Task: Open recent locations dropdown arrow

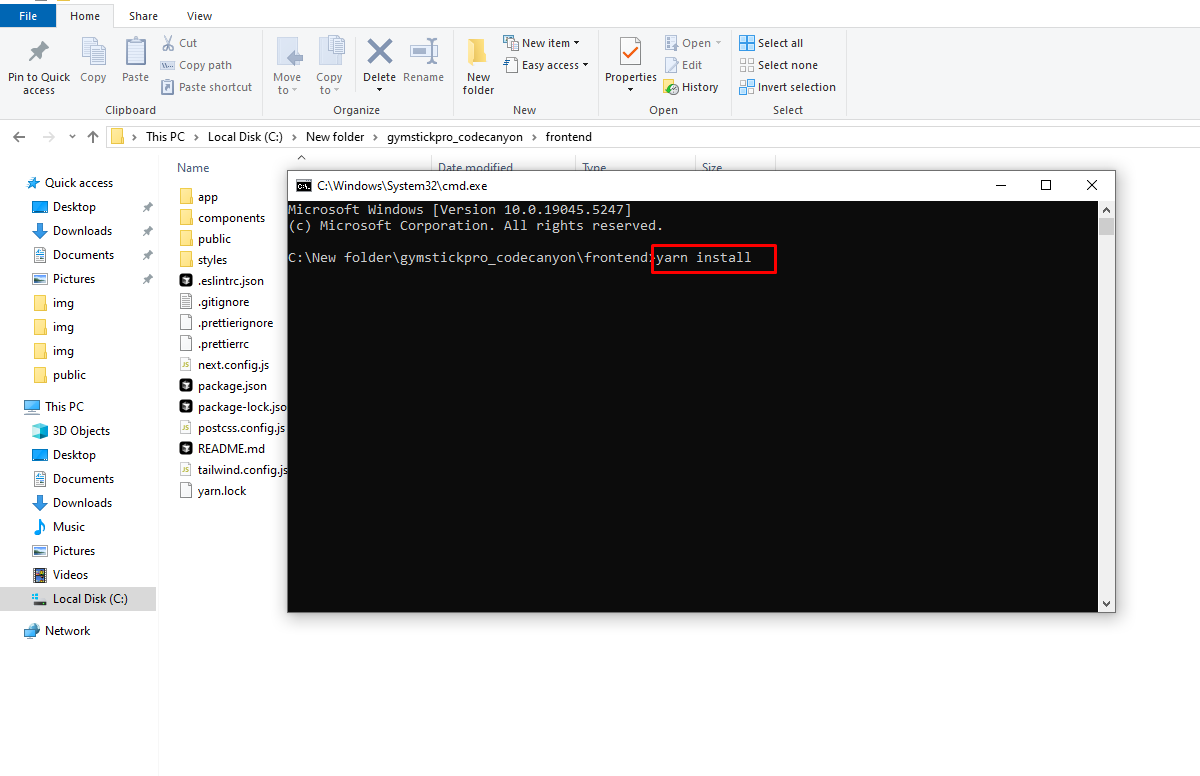Action: 71,137
